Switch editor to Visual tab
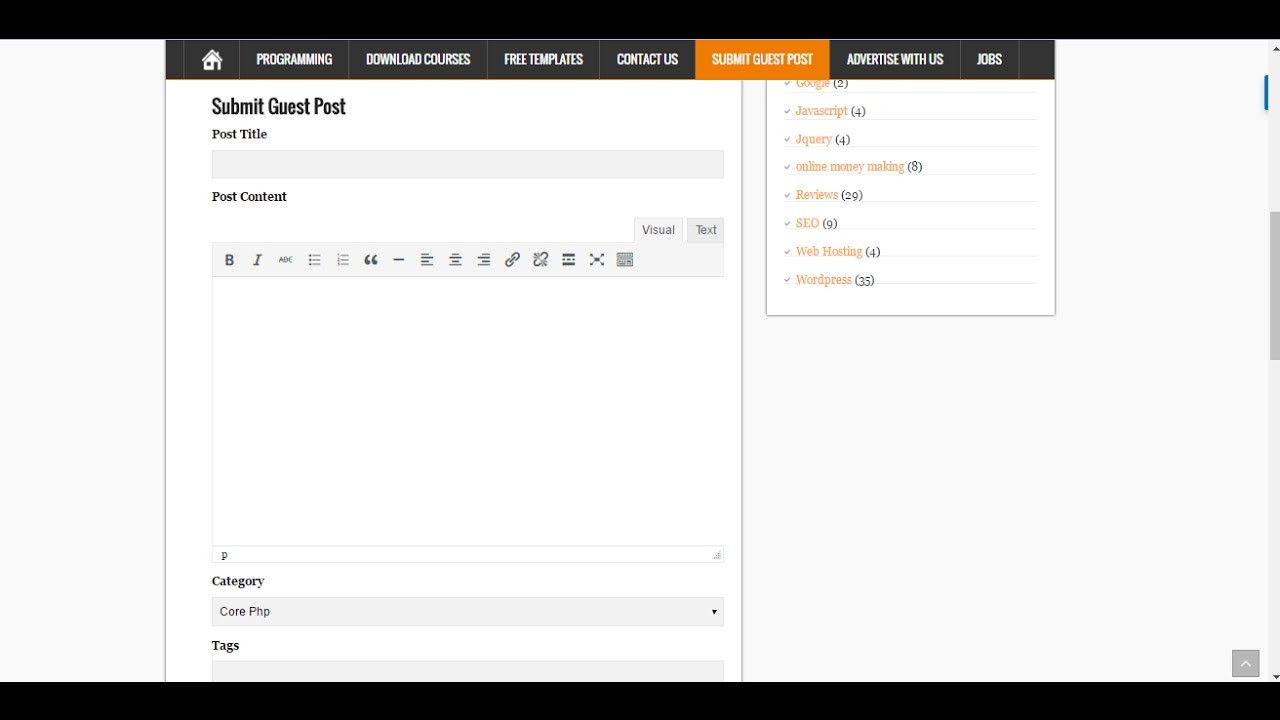The image size is (1280, 720). click(x=658, y=230)
